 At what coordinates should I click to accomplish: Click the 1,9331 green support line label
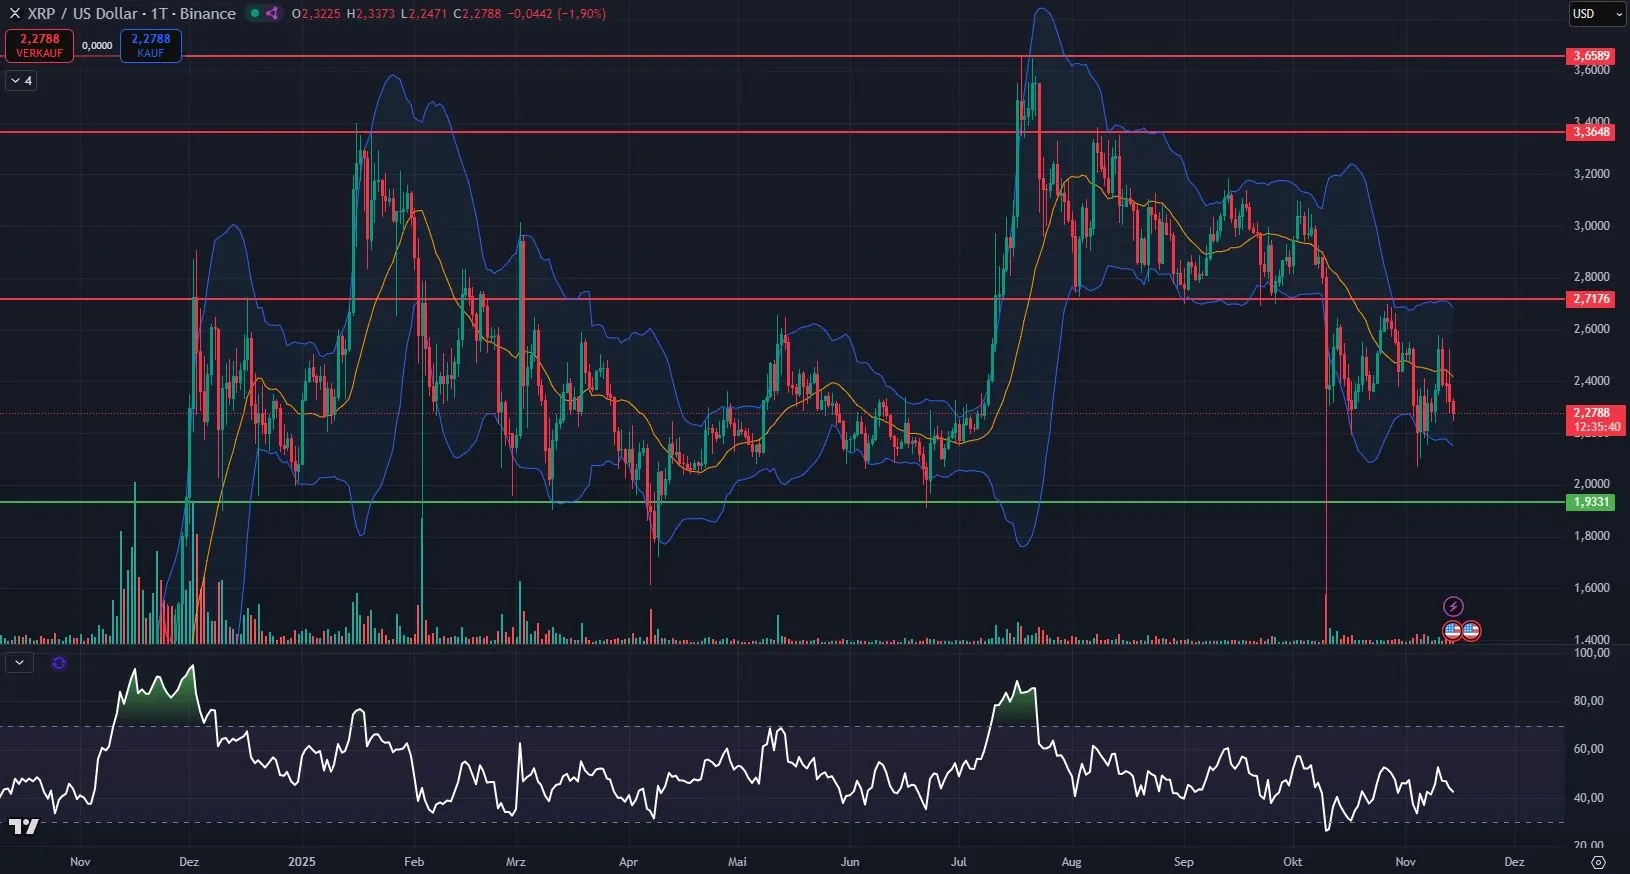(1591, 502)
